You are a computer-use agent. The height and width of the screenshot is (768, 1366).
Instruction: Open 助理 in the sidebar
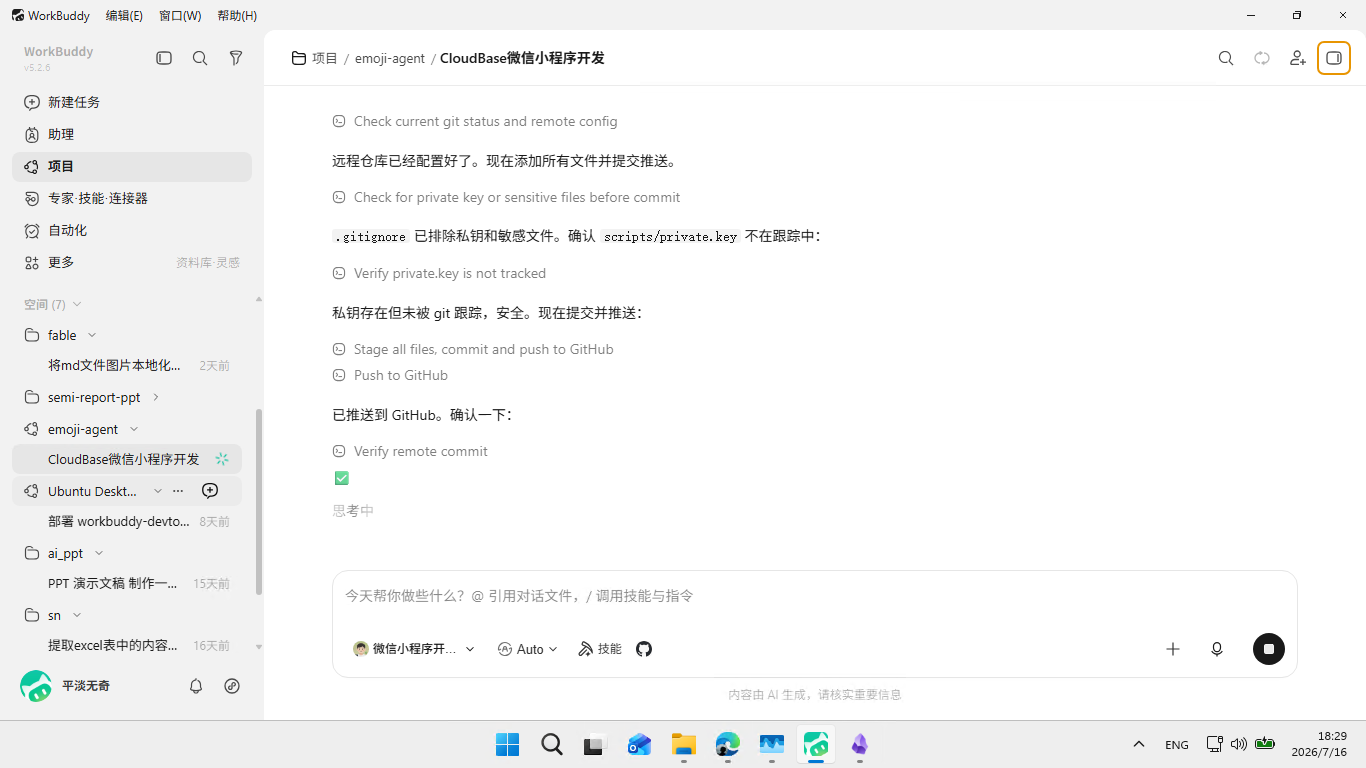(x=132, y=134)
